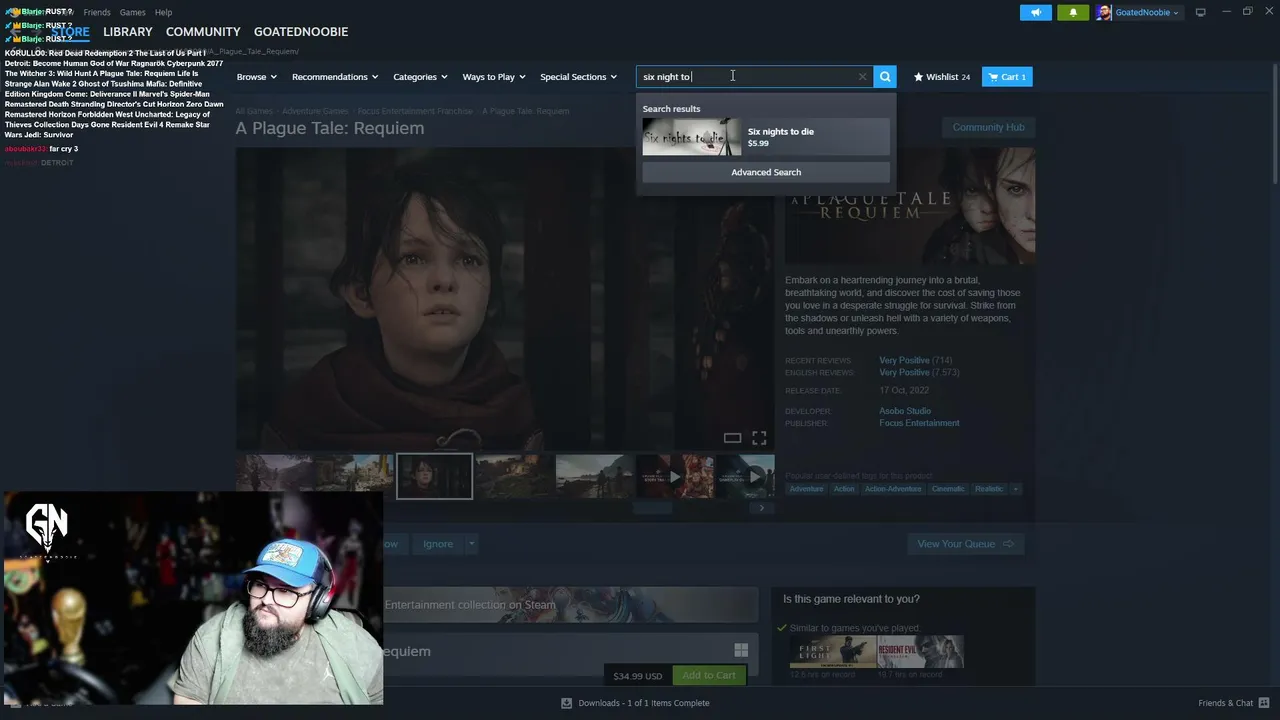Open the announcements megaphone icon
This screenshot has width=1280, height=720.
coord(1036,12)
